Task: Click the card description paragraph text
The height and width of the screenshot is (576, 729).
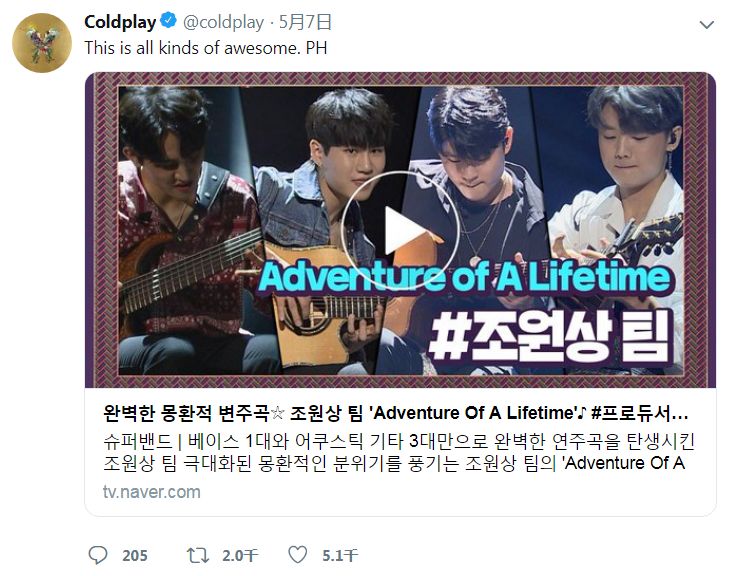Action: pyautogui.click(x=398, y=452)
